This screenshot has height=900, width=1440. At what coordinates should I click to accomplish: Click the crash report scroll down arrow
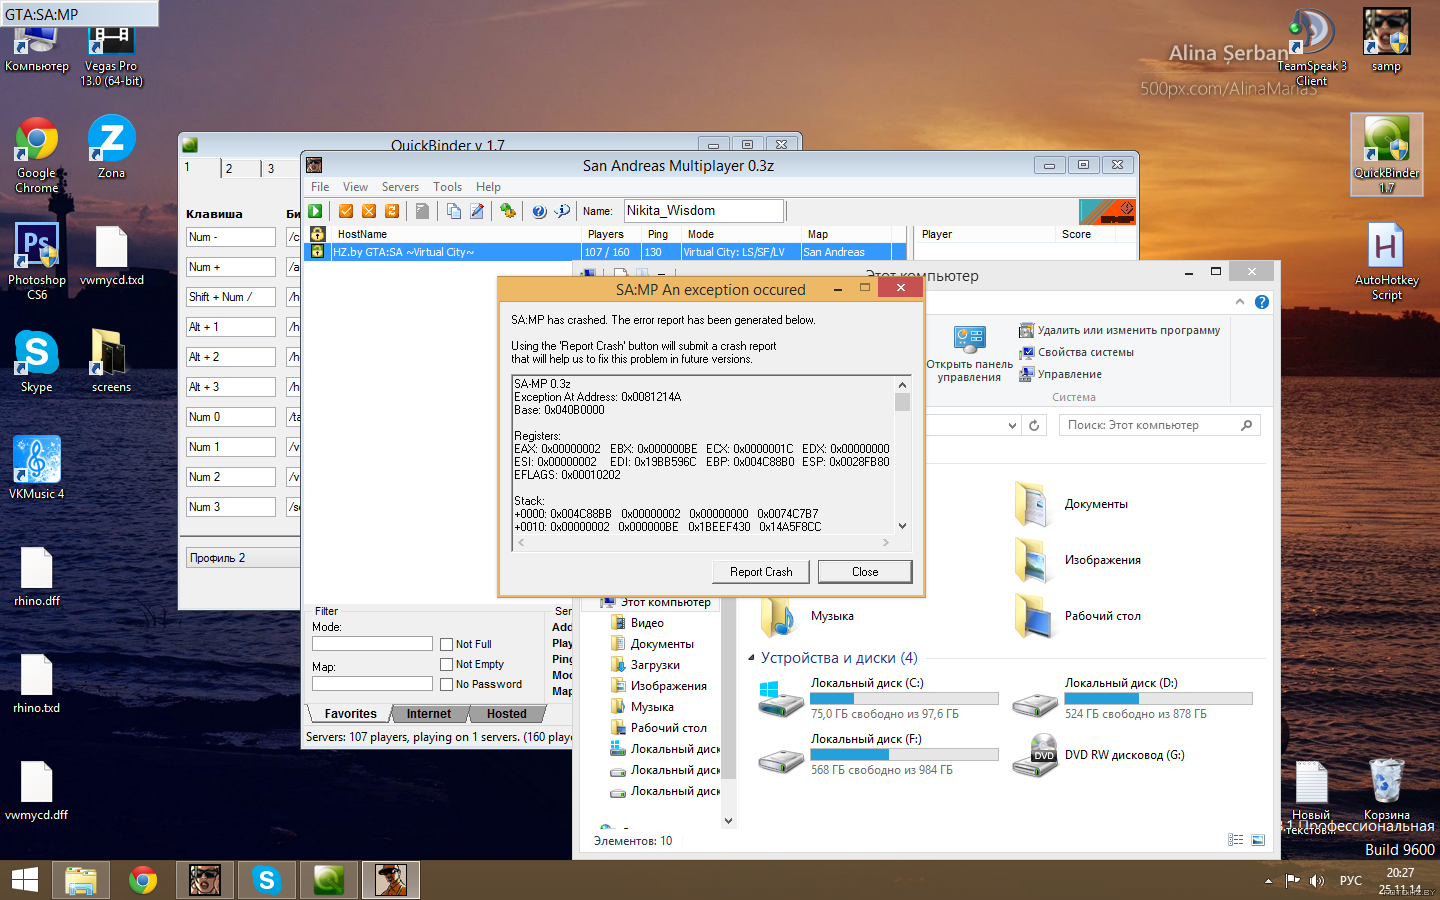point(903,526)
